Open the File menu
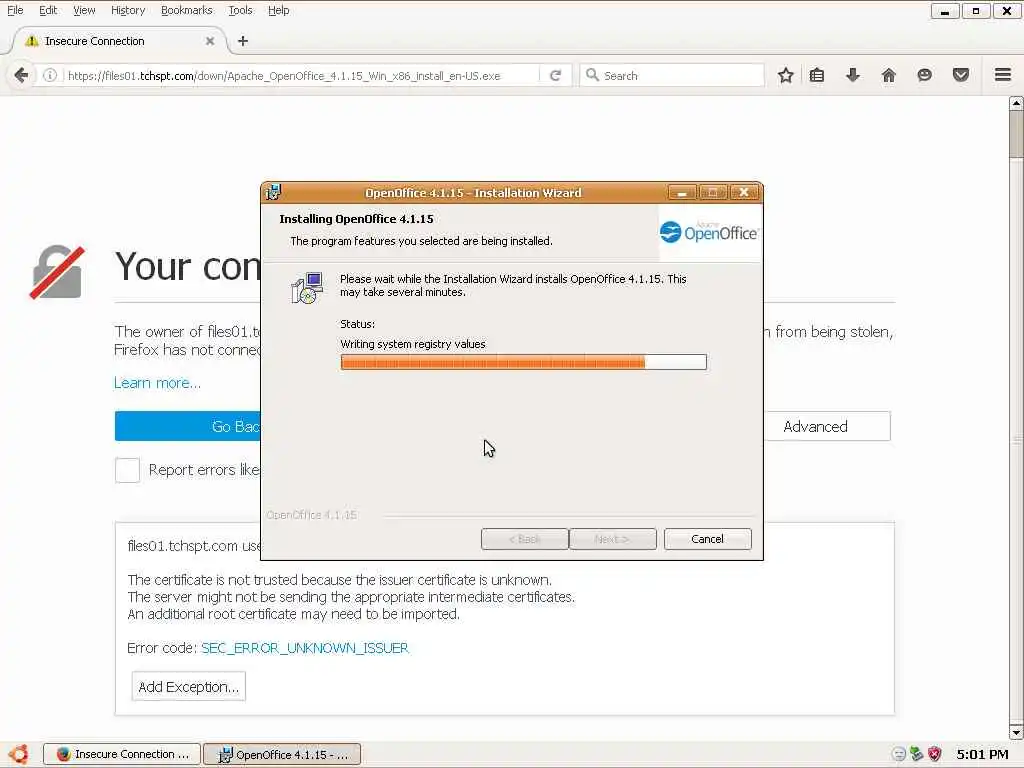 (x=15, y=10)
